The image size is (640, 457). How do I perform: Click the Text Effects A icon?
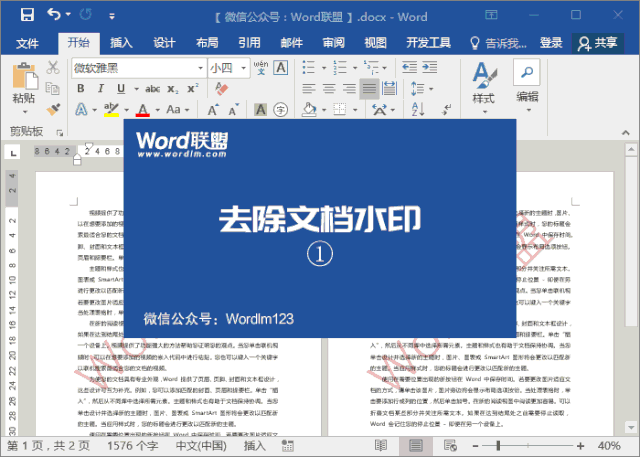[x=81, y=109]
